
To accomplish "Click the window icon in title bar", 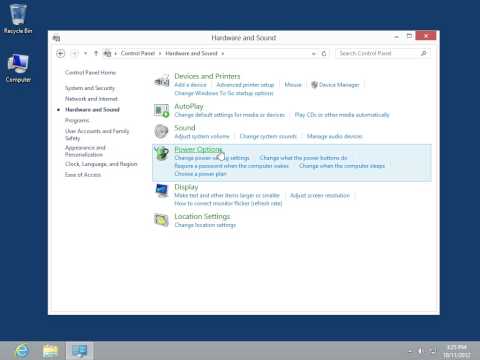I will [x=56, y=38].
